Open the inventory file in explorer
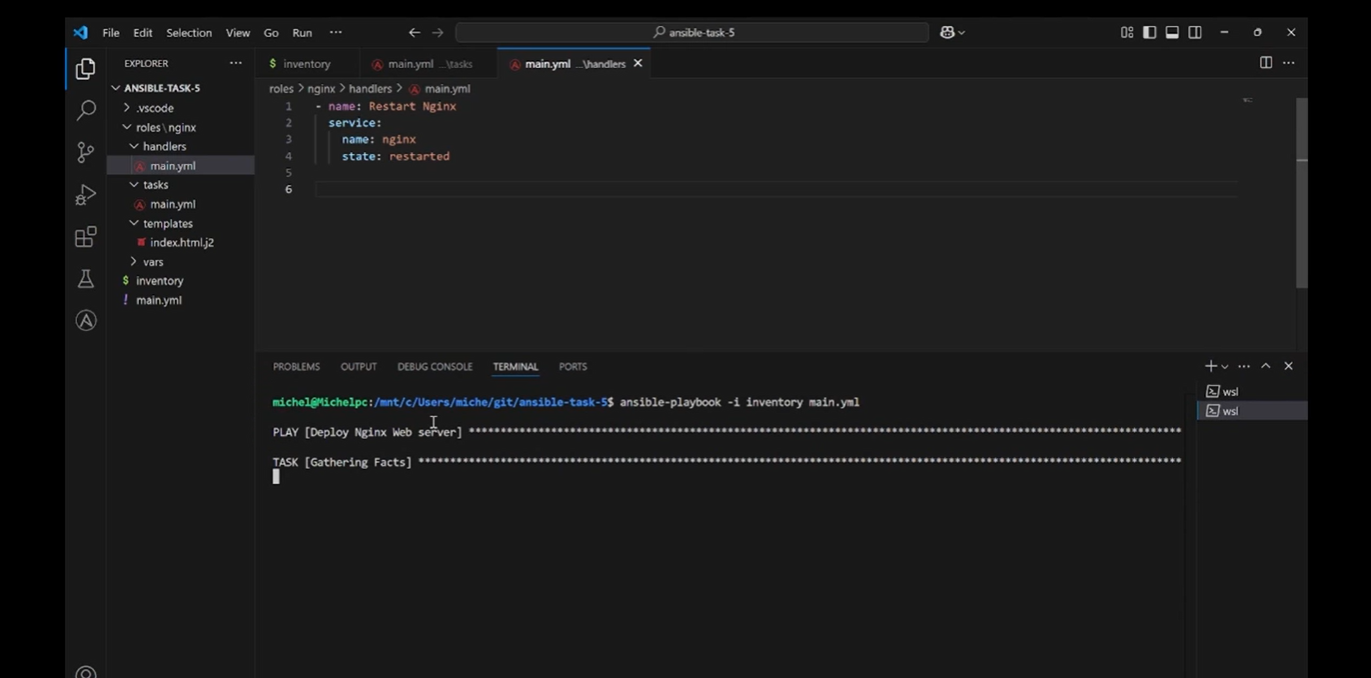Viewport: 1371px width, 678px height. (x=181, y=281)
